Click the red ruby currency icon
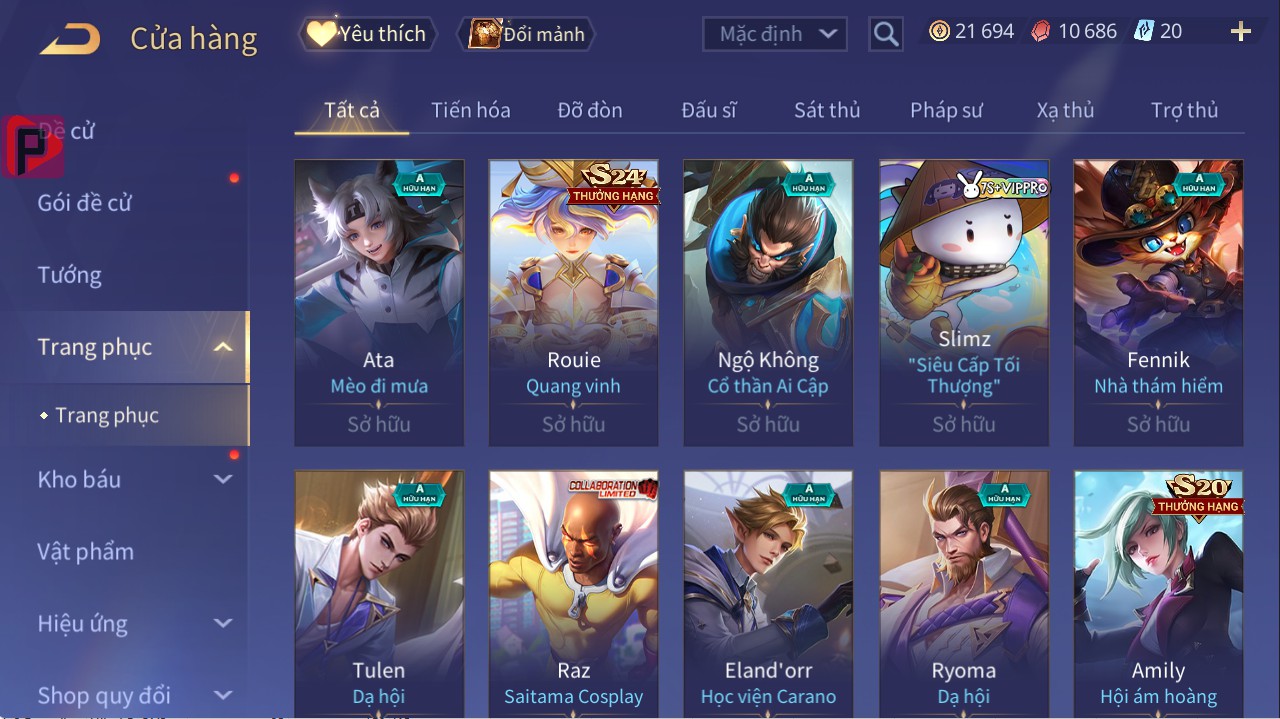 click(1041, 32)
